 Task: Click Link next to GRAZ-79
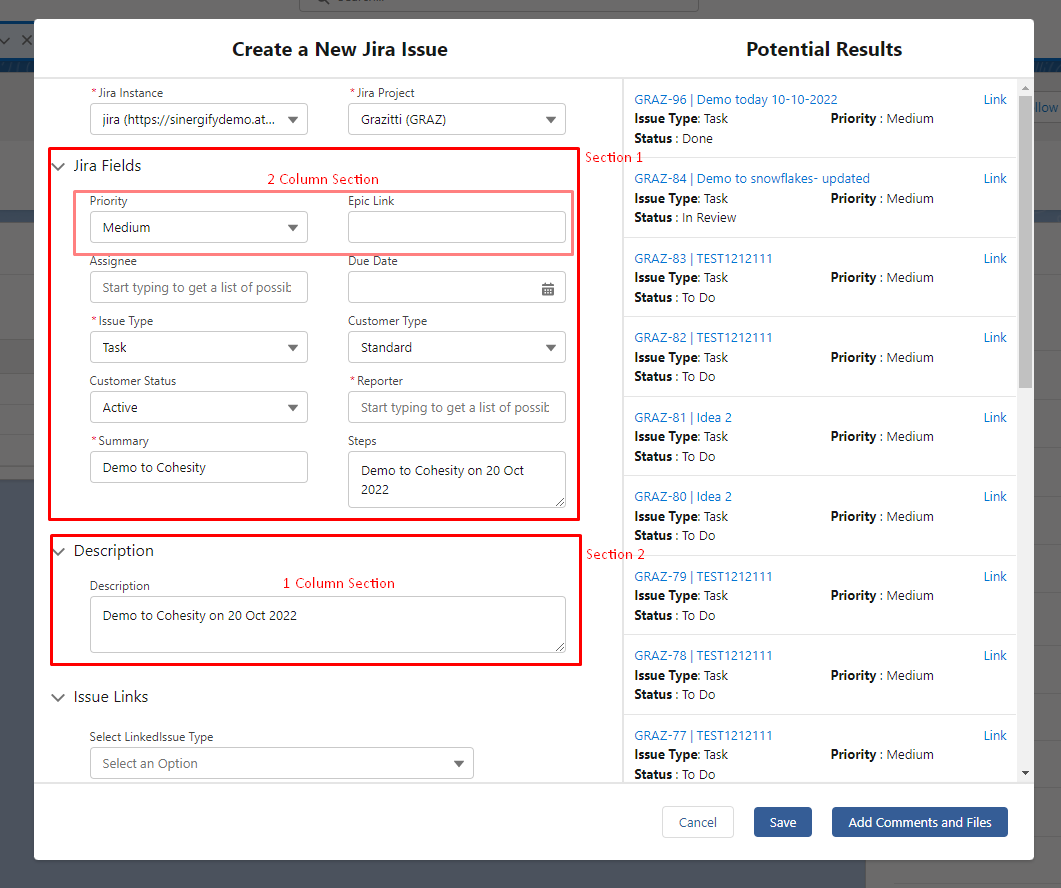point(995,577)
